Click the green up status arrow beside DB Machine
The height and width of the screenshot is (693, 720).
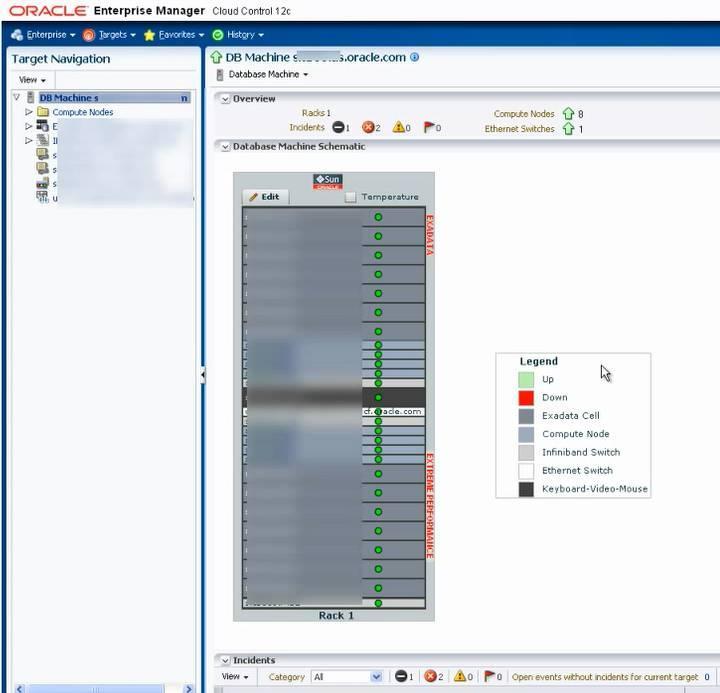216,57
